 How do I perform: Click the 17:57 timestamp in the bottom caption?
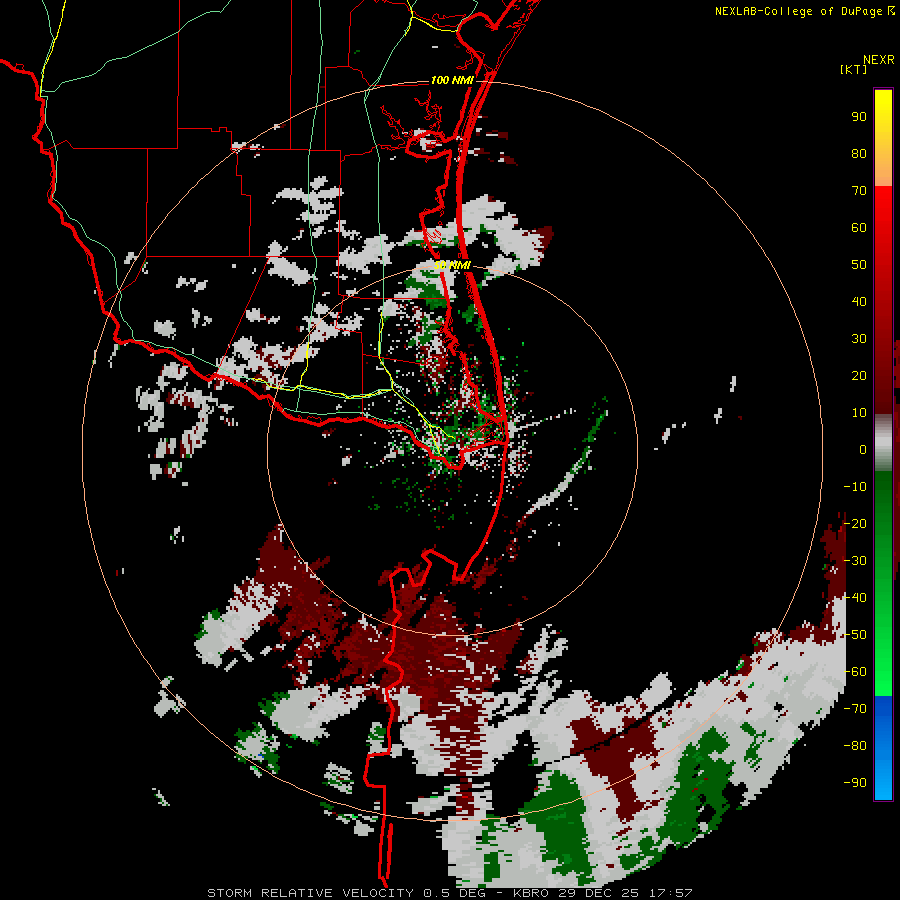click(x=670, y=893)
